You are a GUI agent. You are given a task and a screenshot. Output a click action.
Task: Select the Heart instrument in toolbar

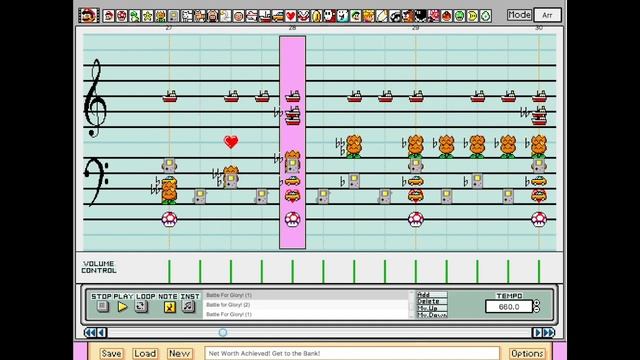coord(291,16)
